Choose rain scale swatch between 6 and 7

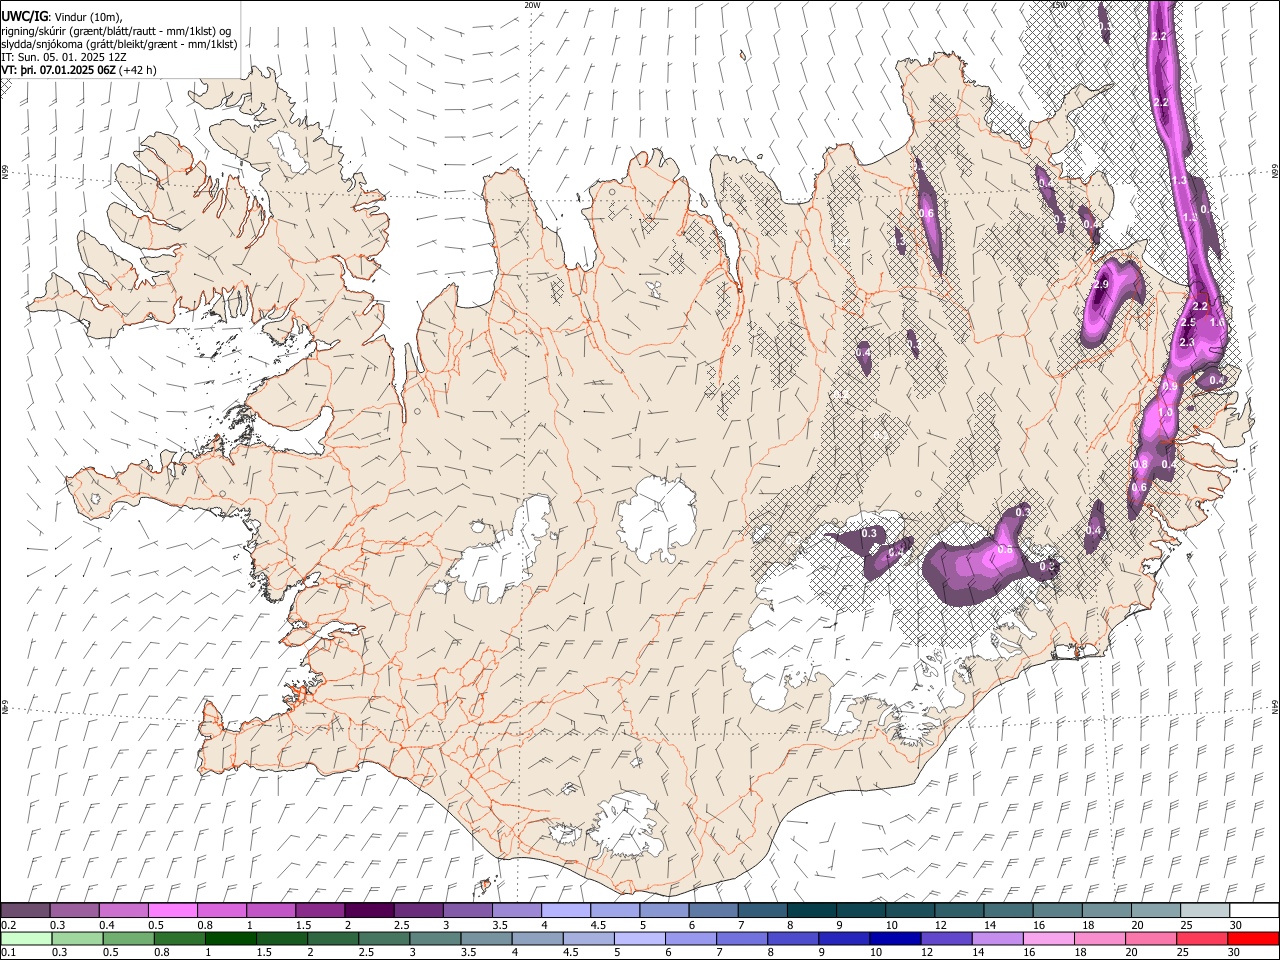click(691, 939)
